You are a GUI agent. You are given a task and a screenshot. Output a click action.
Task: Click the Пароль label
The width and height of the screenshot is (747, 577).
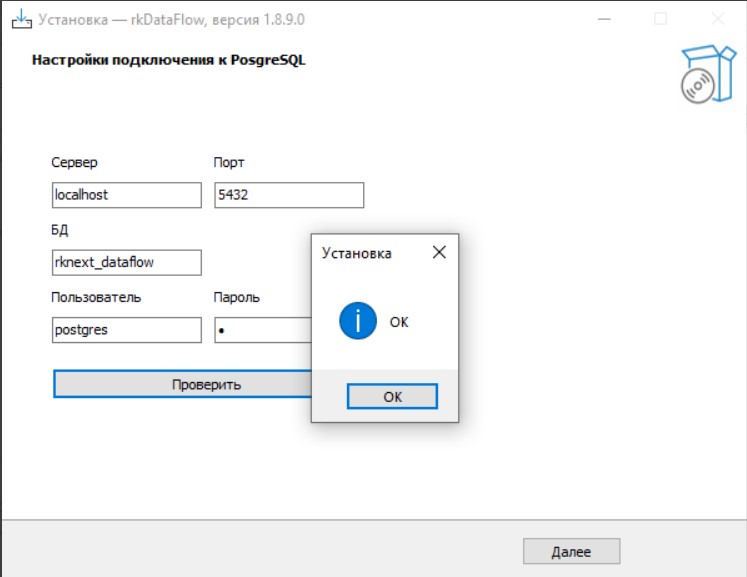[x=237, y=297]
